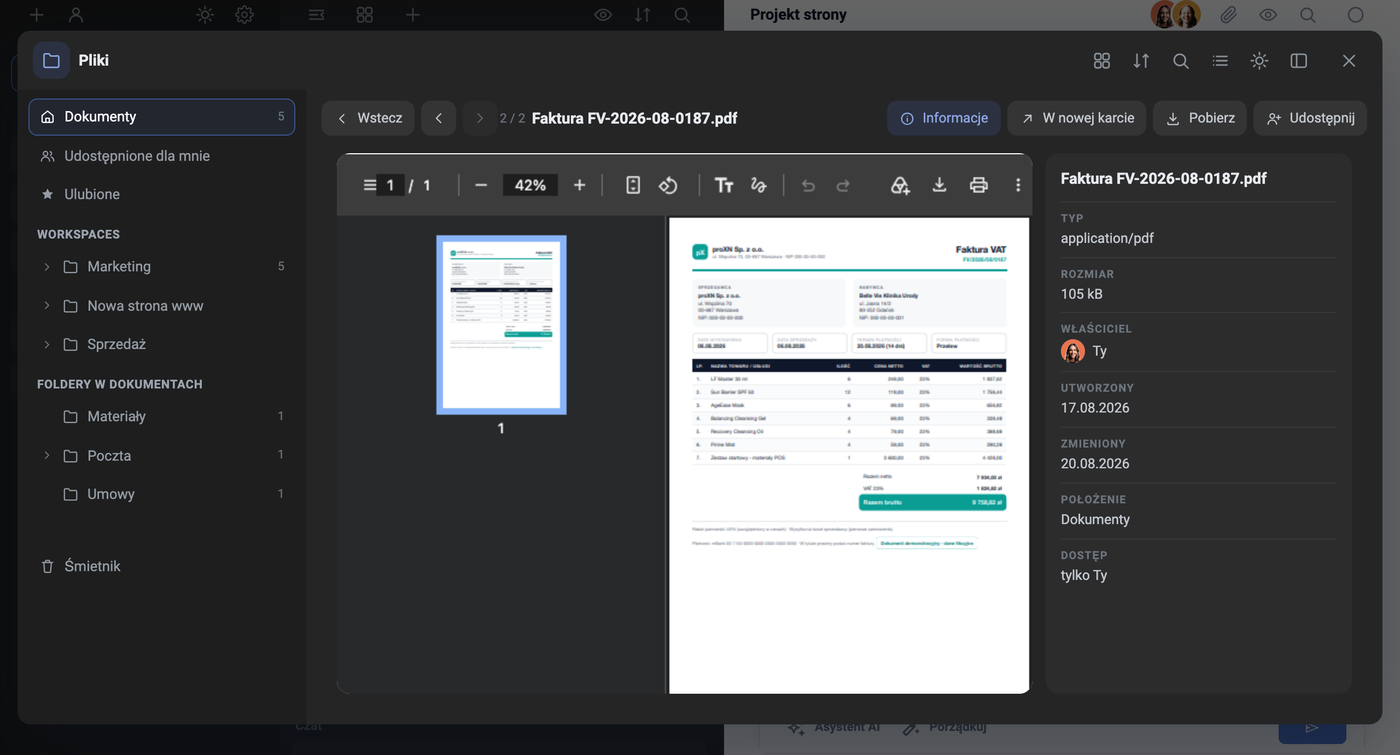Zoom out the PDF with minus icon
The image size is (1400, 755).
[481, 185]
